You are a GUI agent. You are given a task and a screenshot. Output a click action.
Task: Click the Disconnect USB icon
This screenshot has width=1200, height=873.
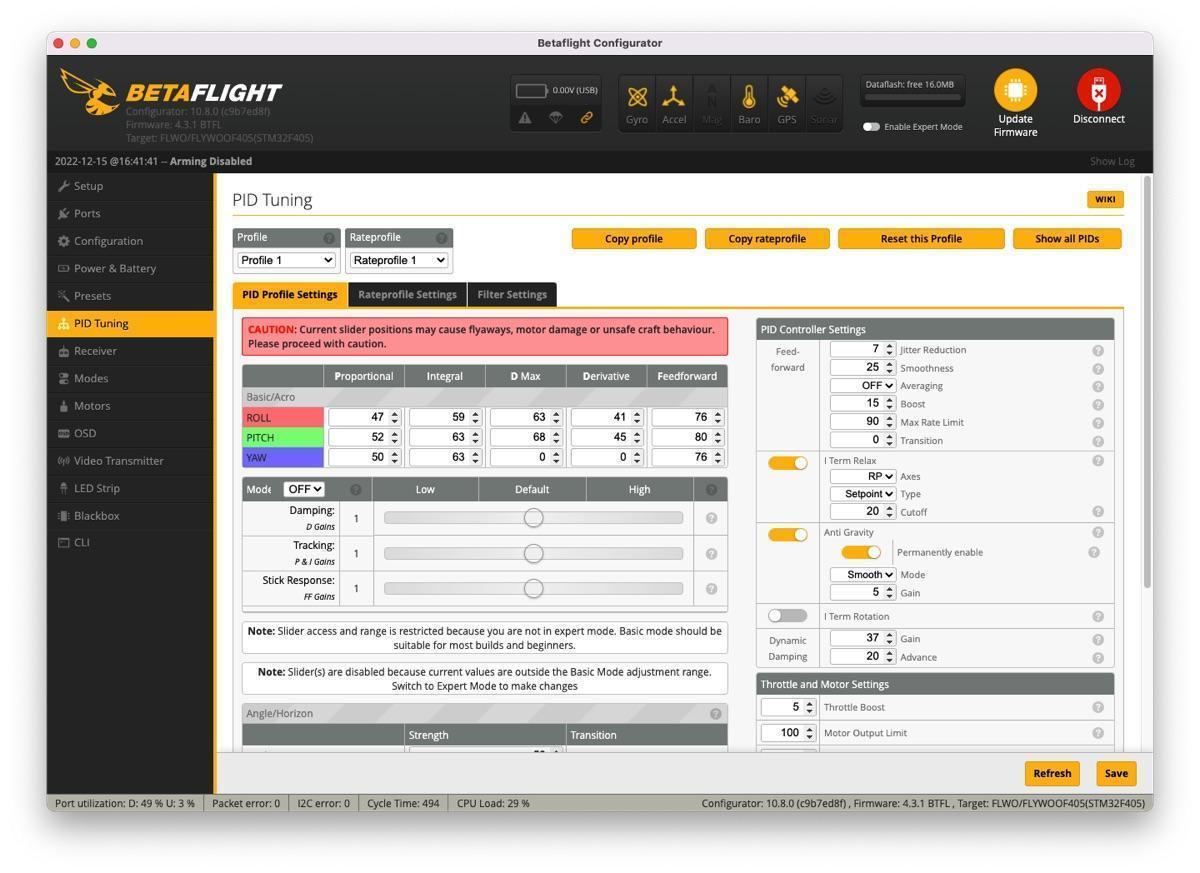[x=1098, y=90]
